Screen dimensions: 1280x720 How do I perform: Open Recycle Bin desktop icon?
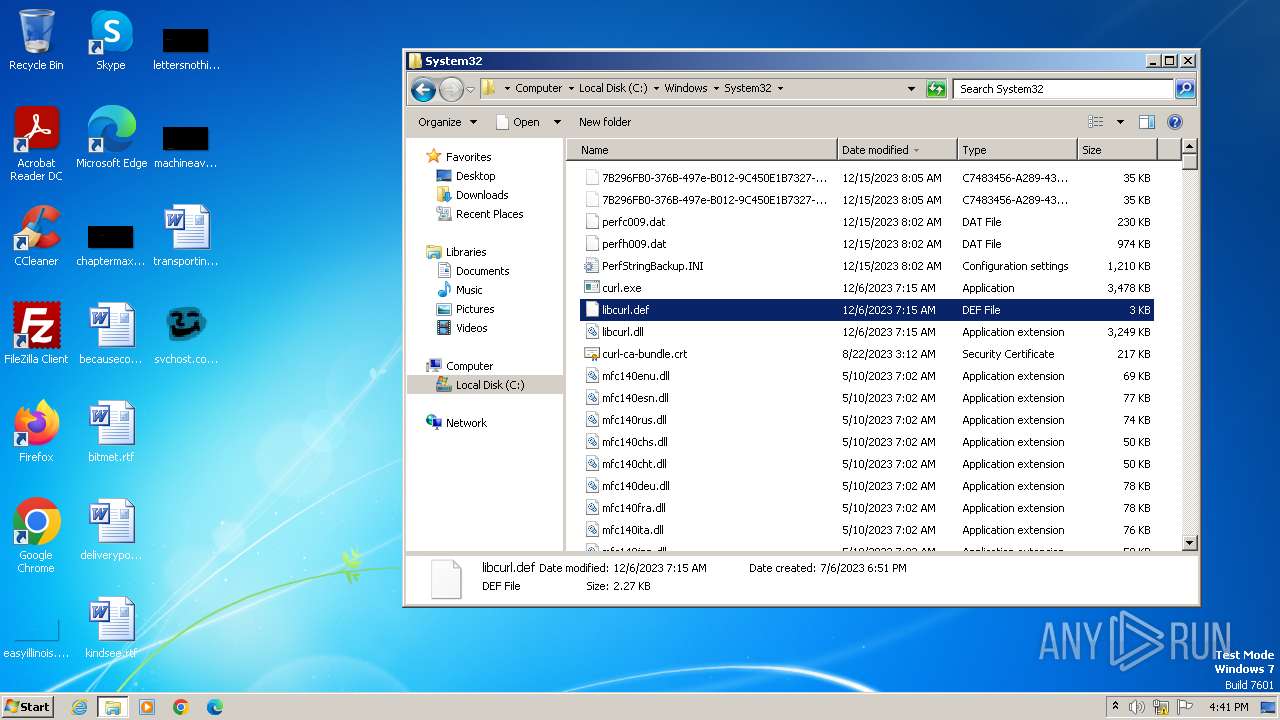pos(36,40)
